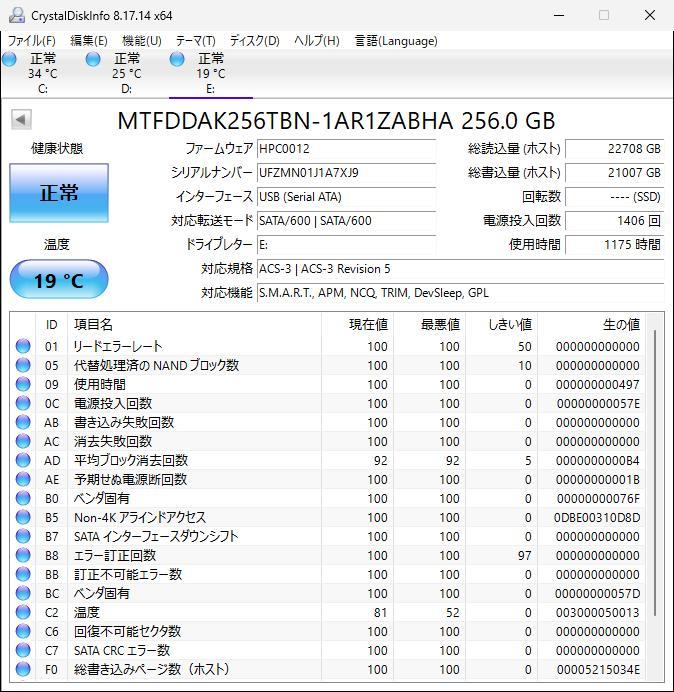Viewport: 674px width, 692px height.
Task: Click total host reads value 22708 GB
Action: click(x=614, y=149)
